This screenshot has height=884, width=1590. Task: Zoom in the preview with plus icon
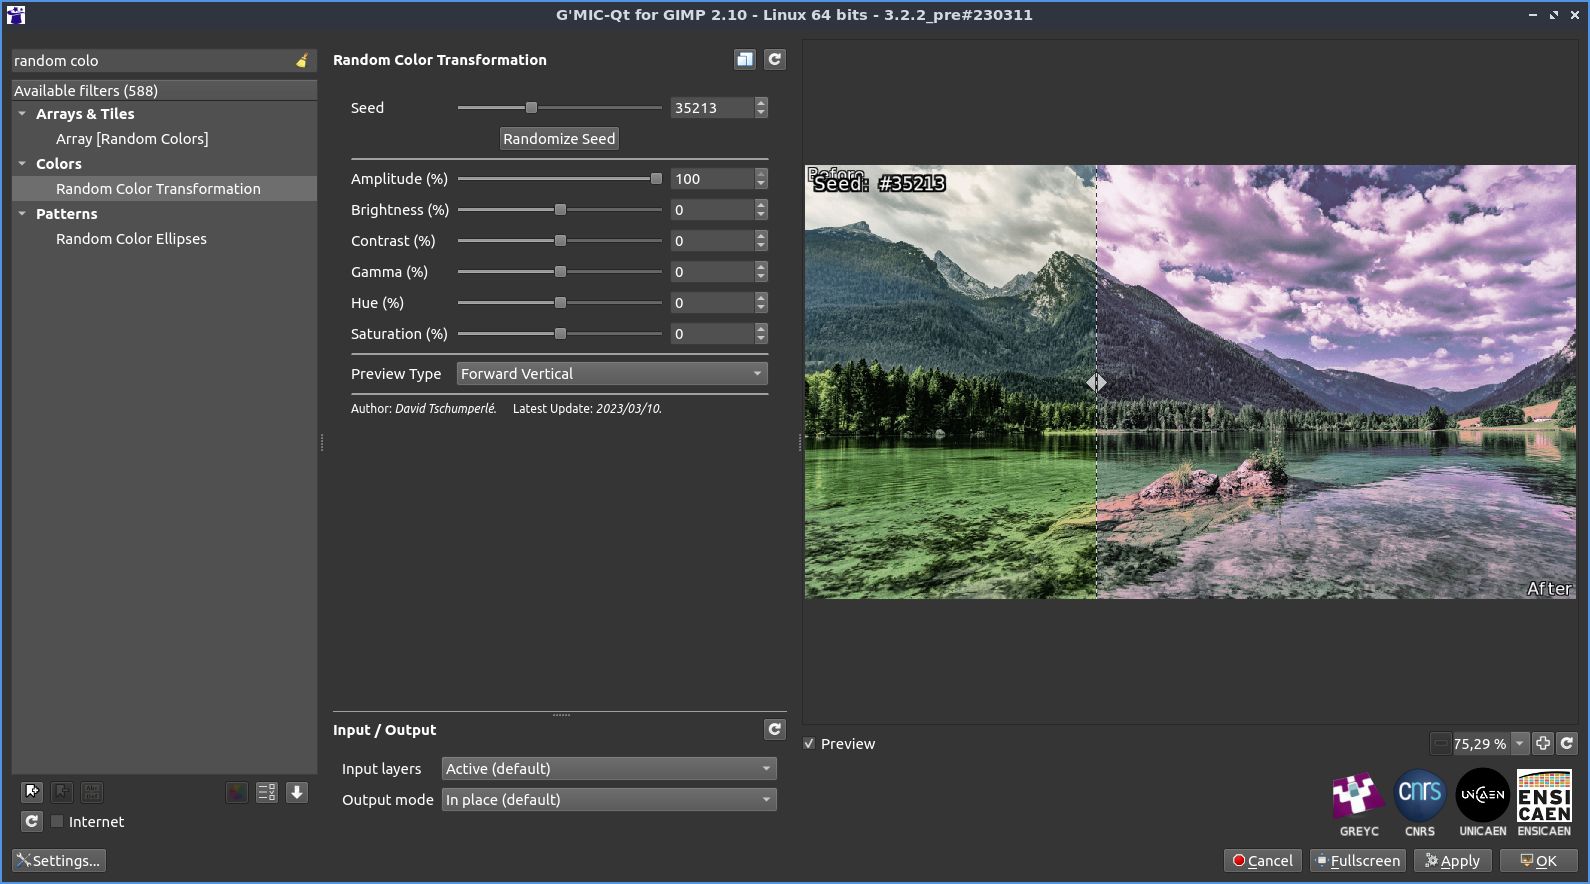[x=1543, y=743]
